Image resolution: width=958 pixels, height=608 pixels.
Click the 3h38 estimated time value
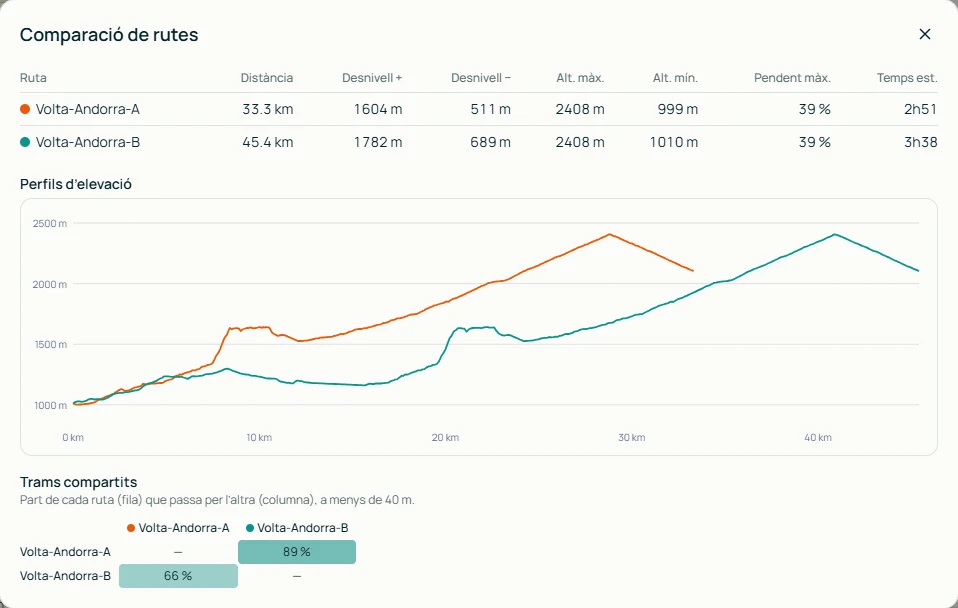(920, 142)
